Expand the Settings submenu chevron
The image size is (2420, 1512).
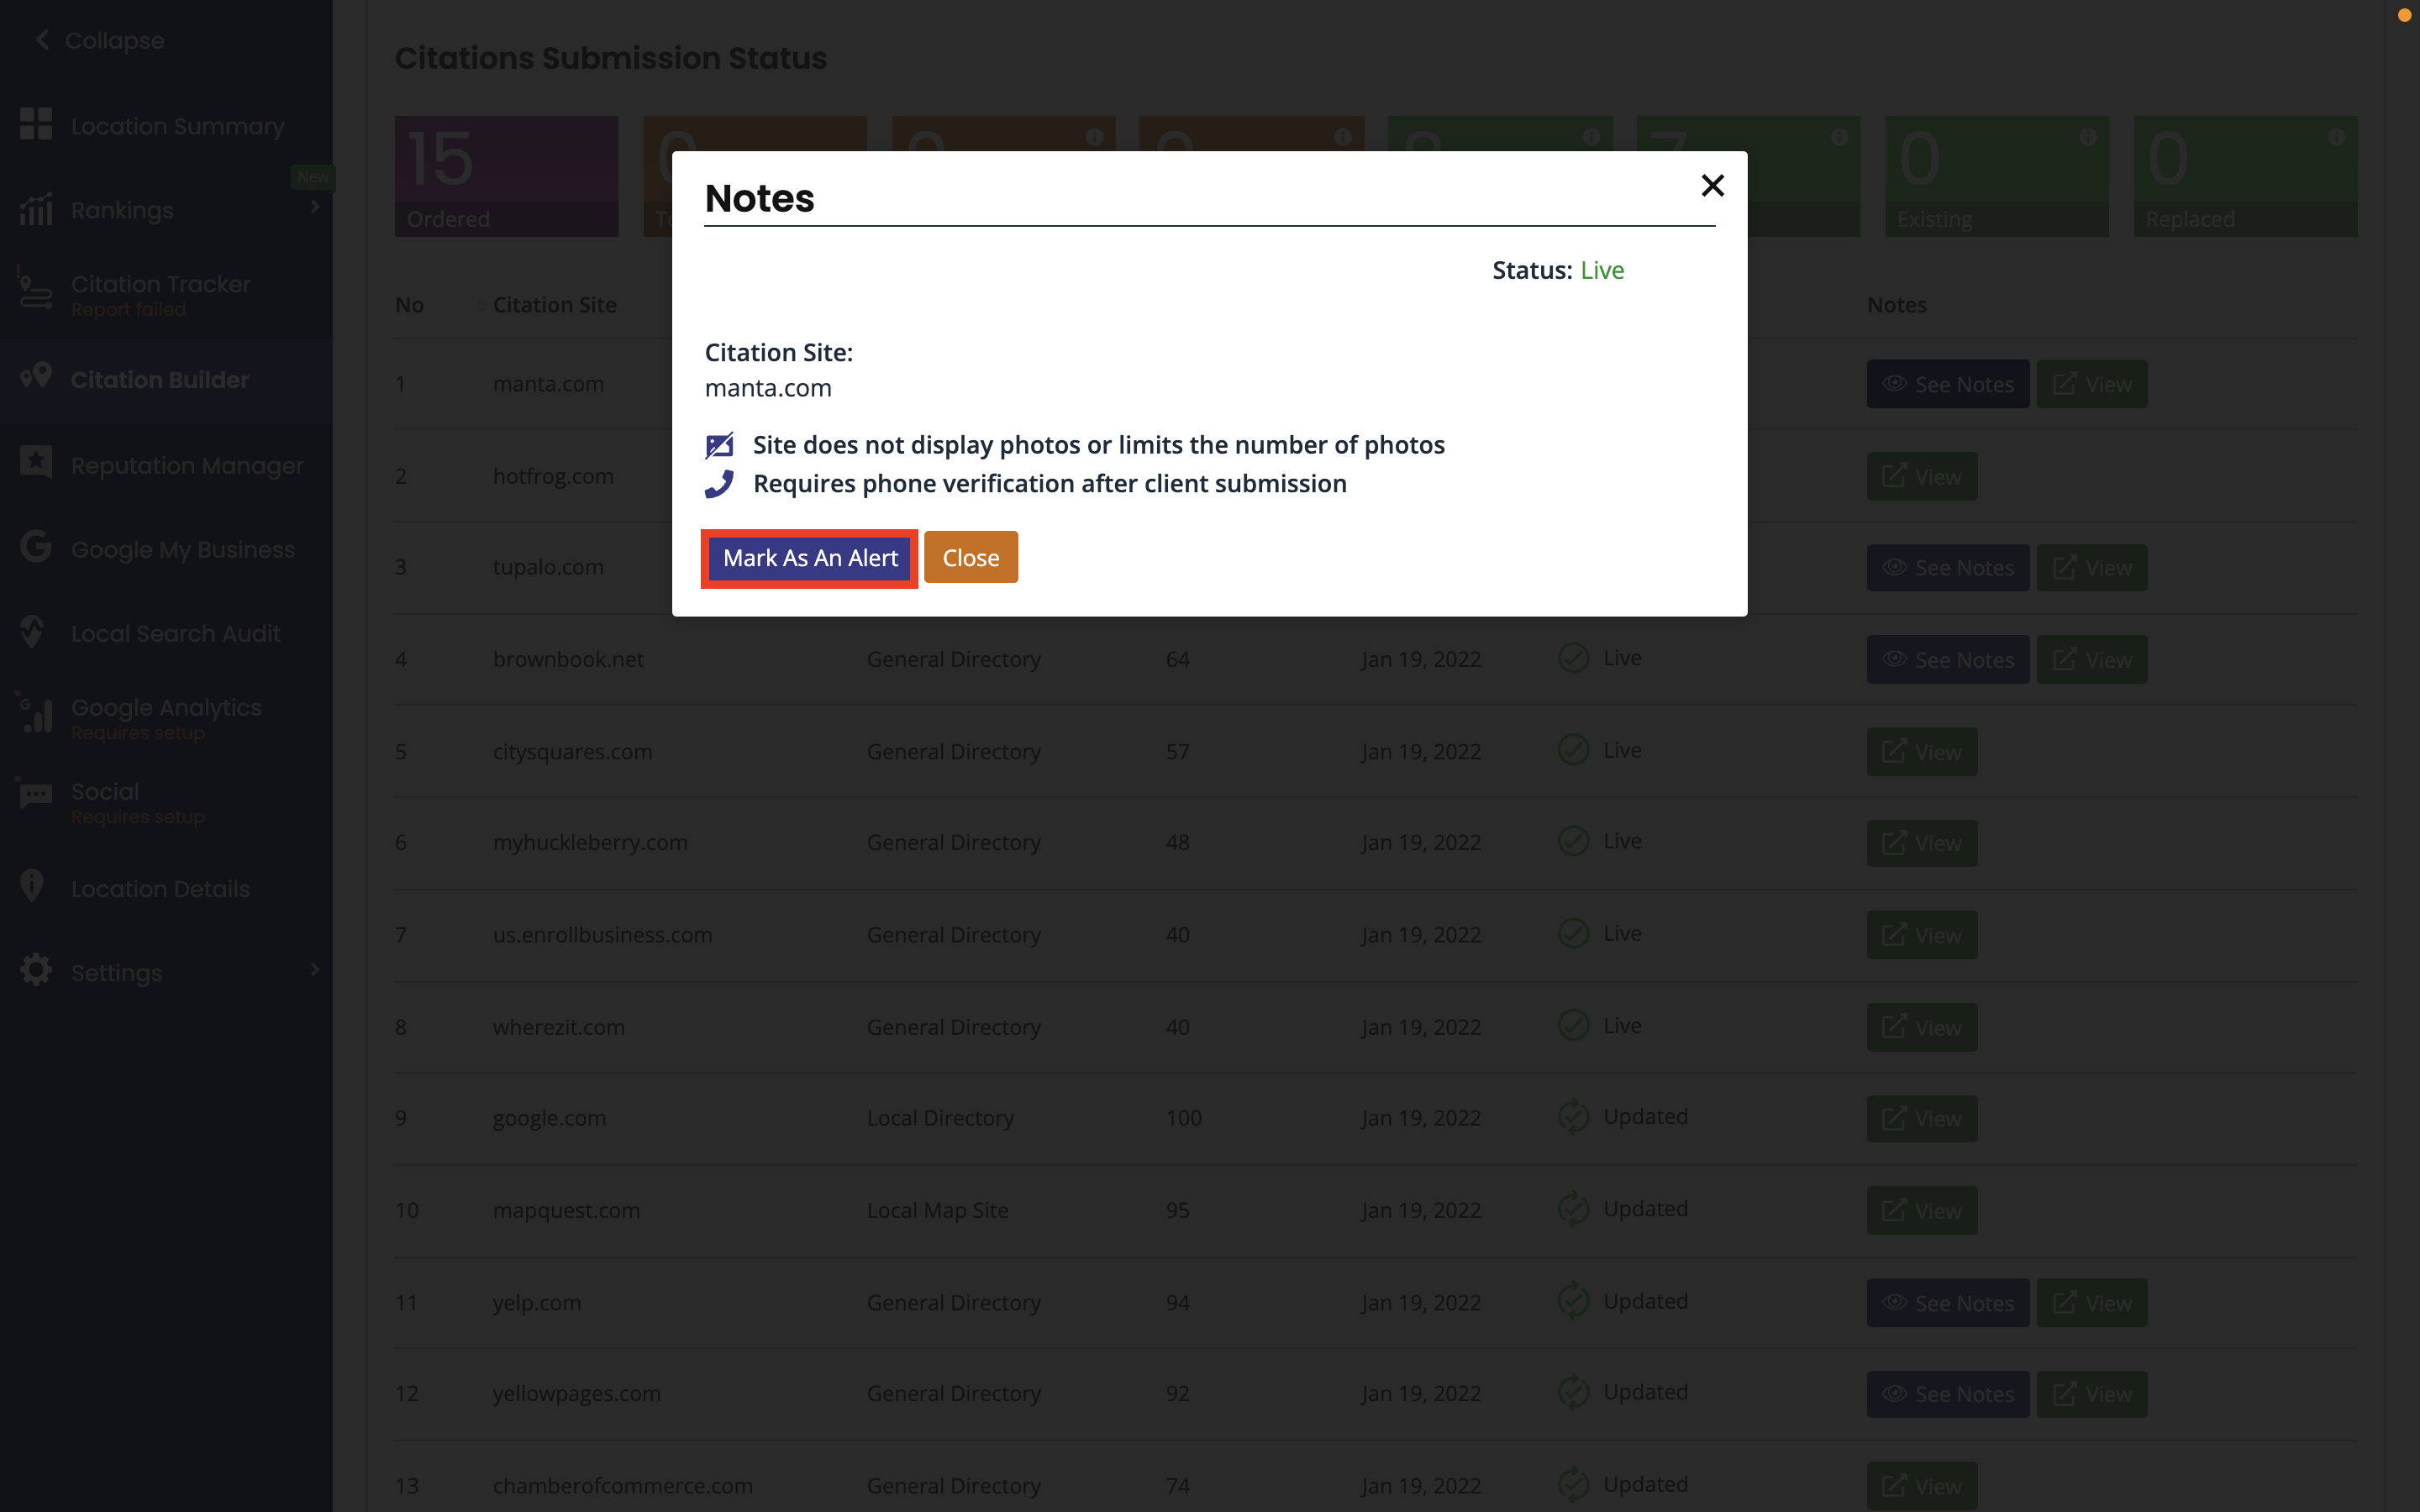point(314,970)
